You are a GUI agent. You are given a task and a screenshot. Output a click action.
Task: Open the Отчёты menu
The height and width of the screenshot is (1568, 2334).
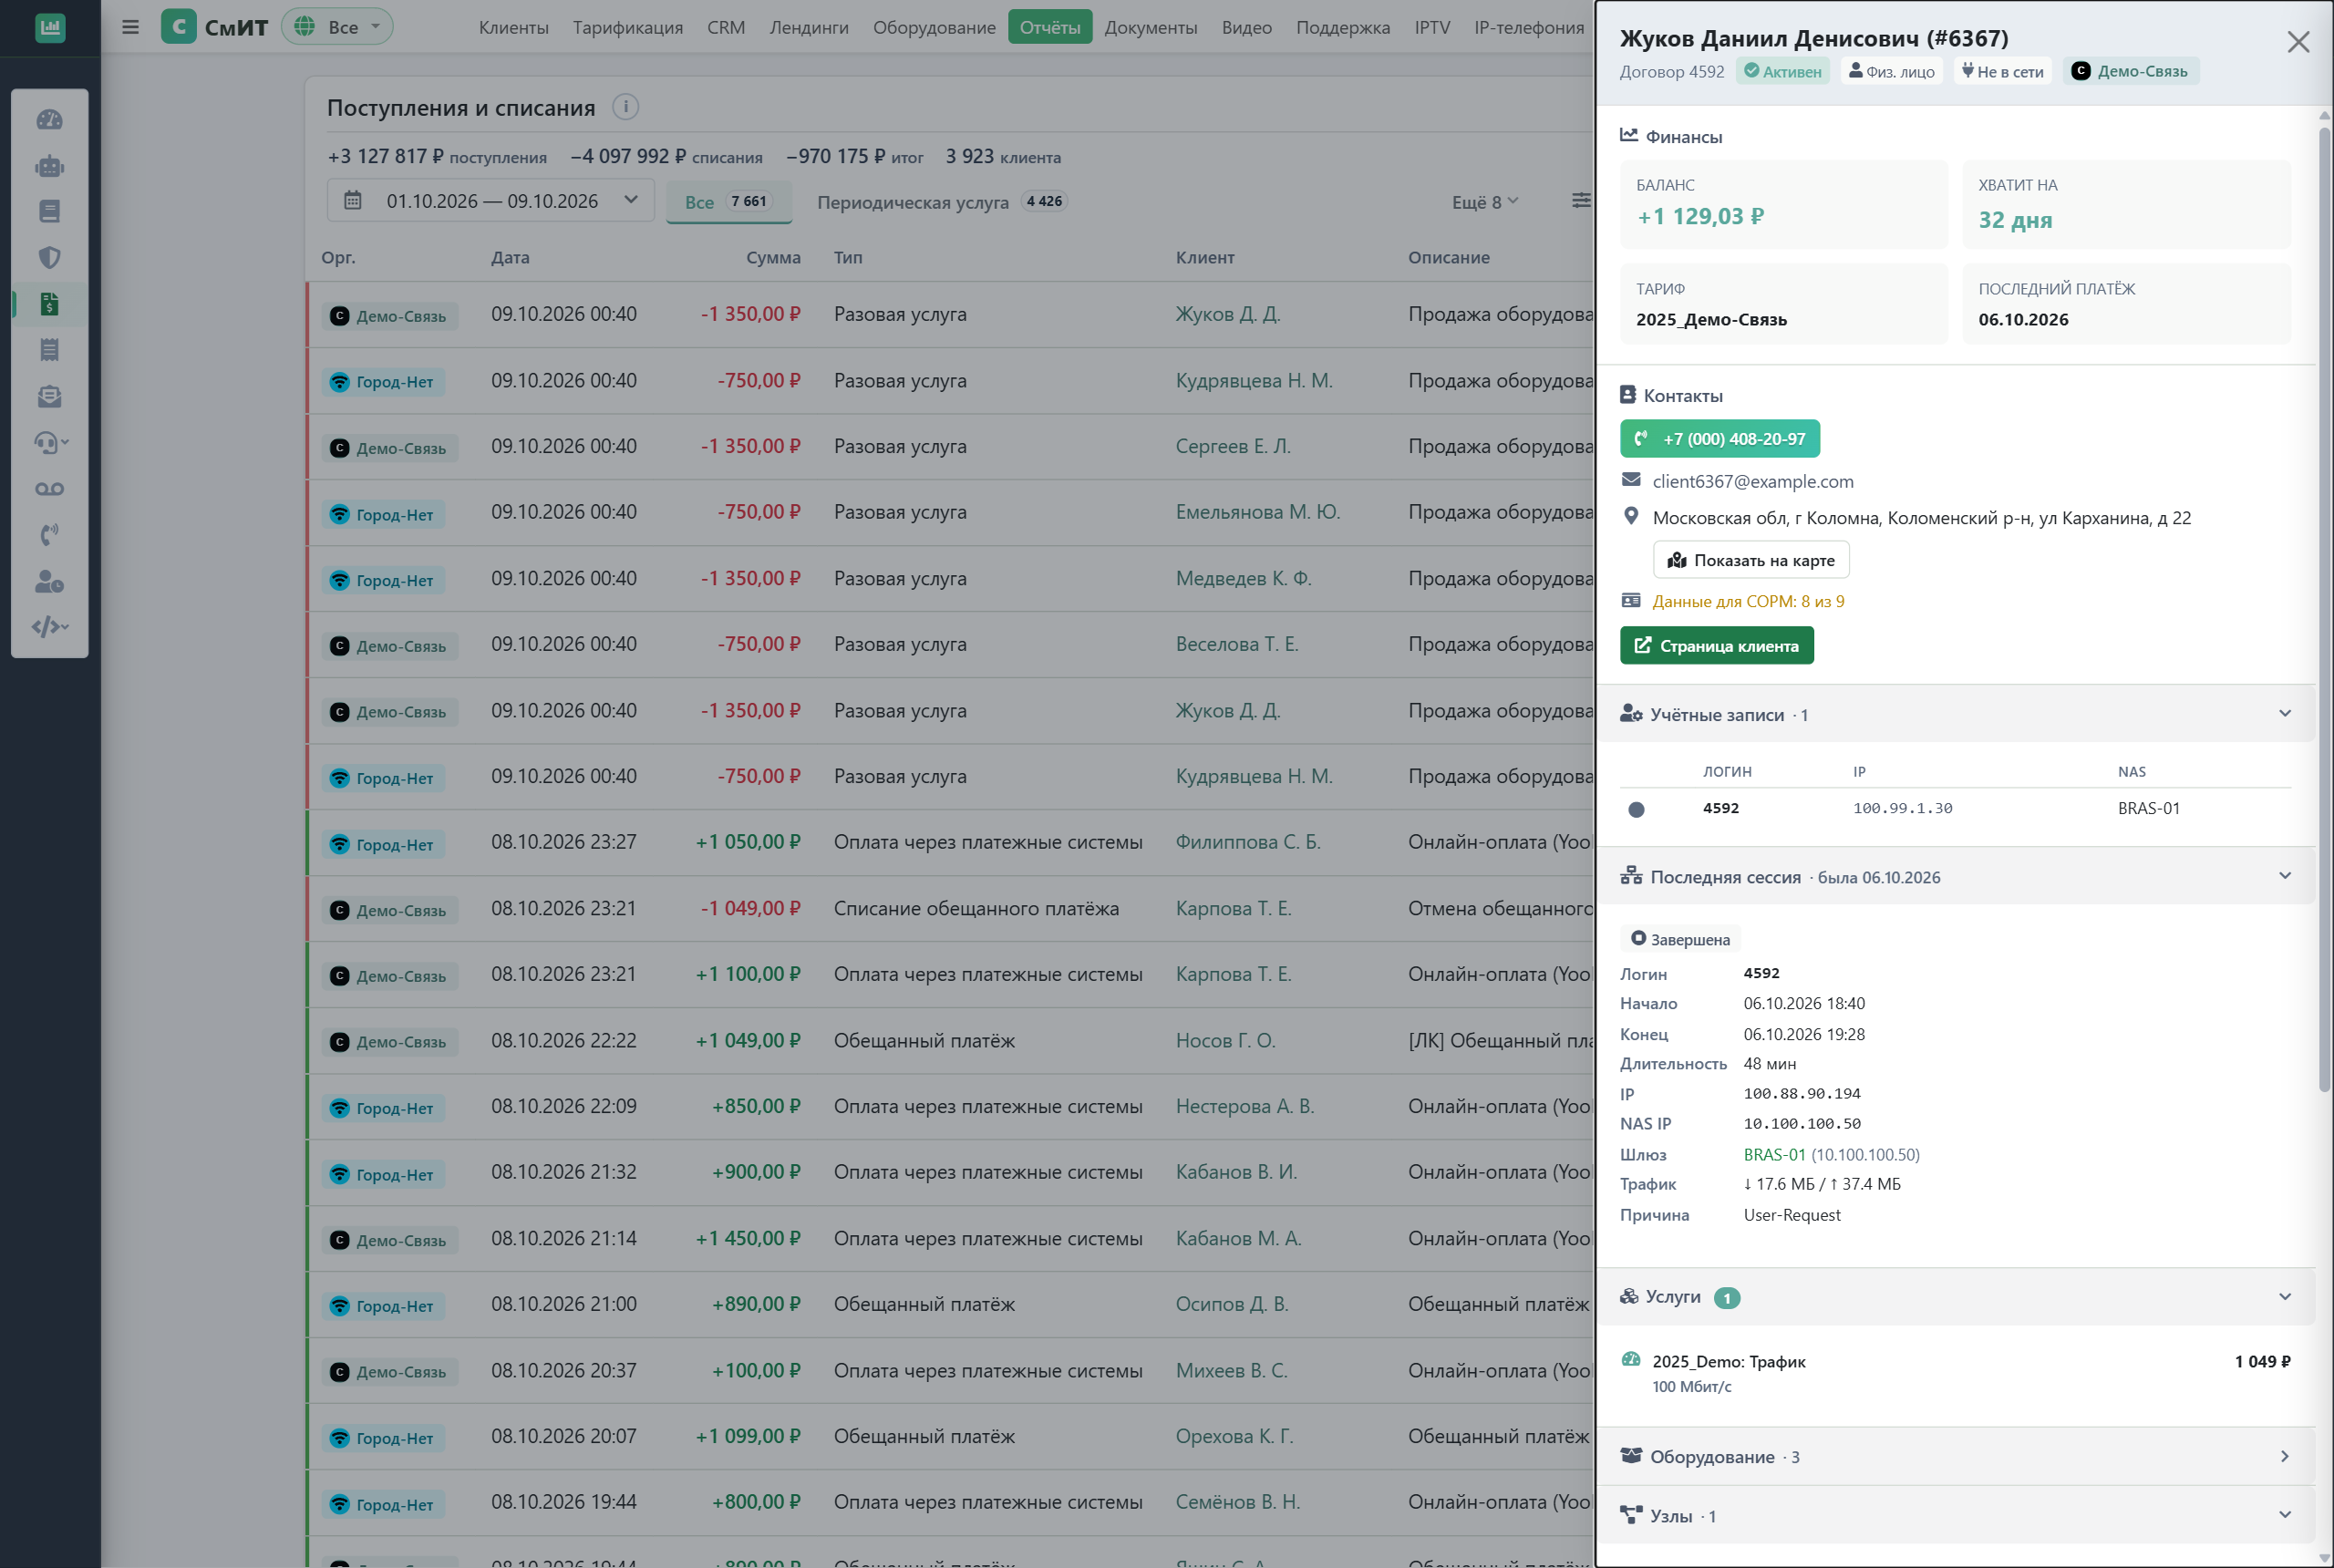(1050, 27)
